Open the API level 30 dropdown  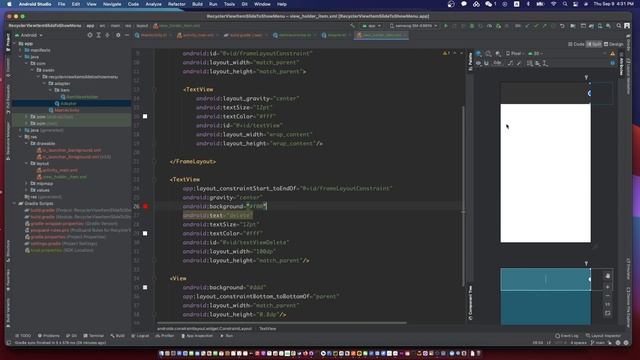pyautogui.click(x=536, y=53)
